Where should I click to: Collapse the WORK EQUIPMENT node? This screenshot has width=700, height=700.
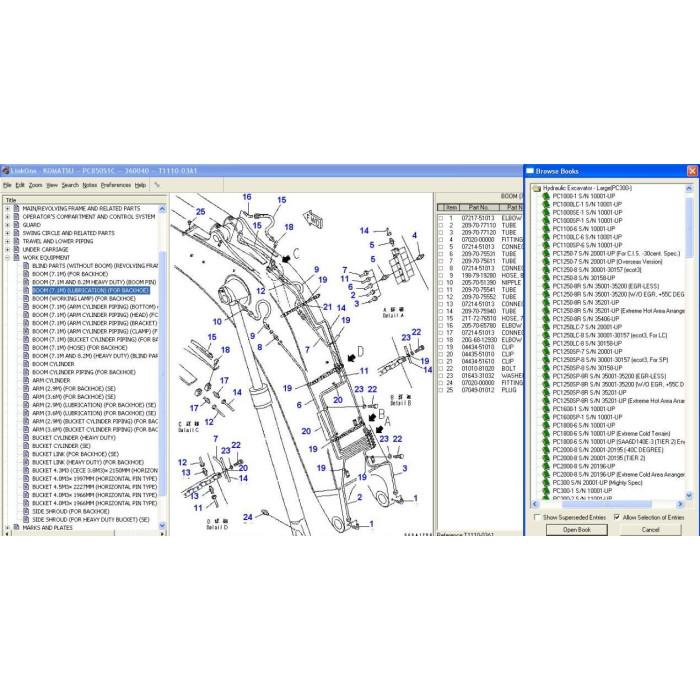tap(7, 258)
